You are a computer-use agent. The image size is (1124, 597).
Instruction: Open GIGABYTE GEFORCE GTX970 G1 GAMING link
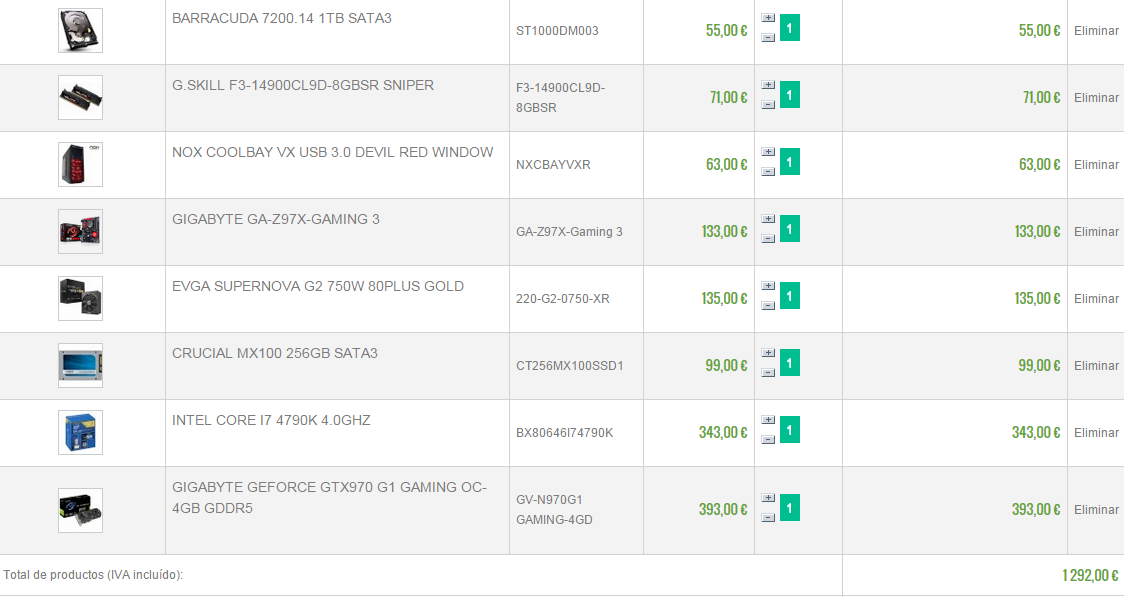coord(329,497)
